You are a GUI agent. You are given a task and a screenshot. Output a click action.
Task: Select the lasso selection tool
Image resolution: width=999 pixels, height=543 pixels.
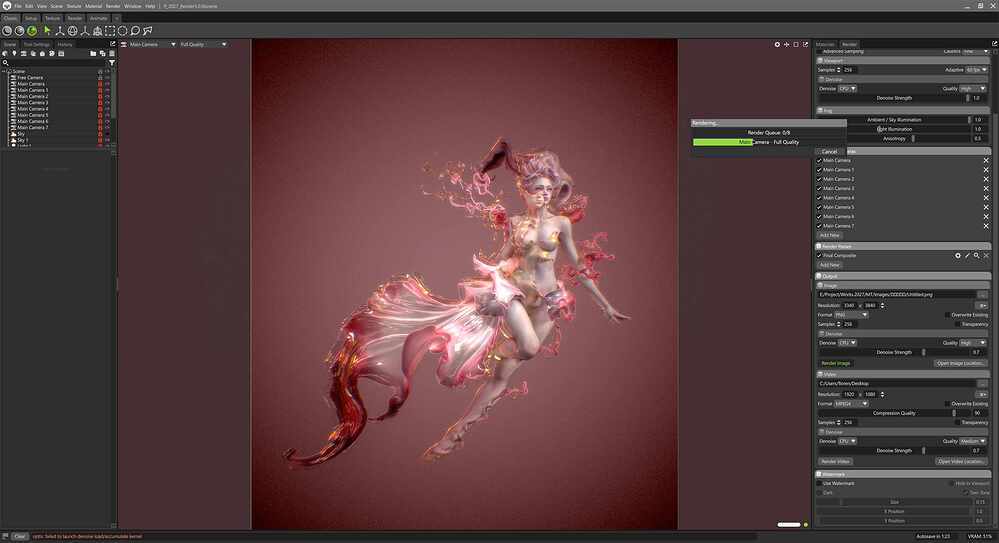135,31
